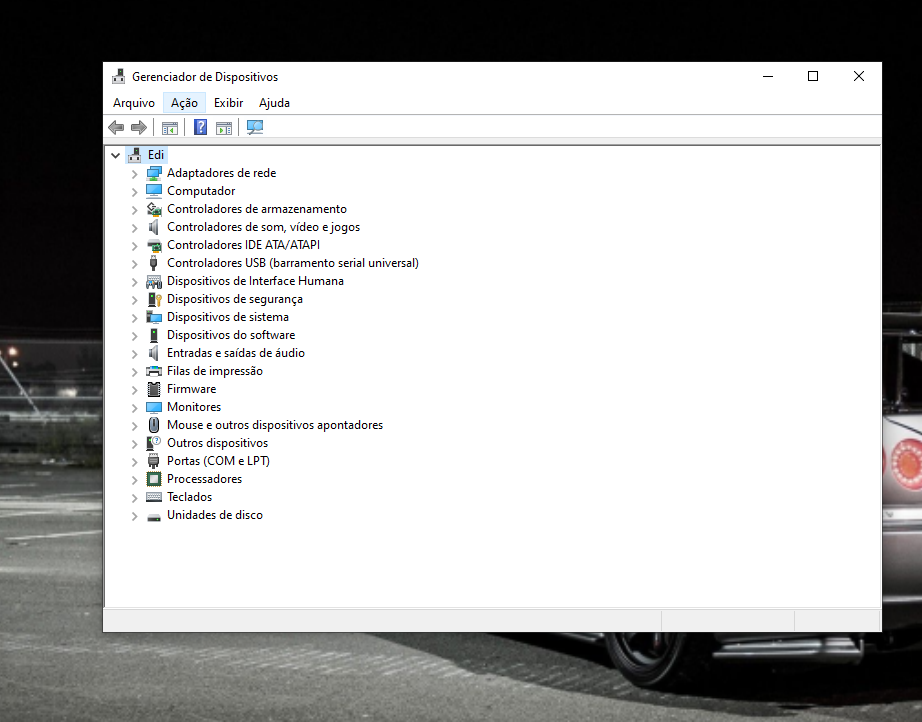Select the Unidades de disco label
The height and width of the screenshot is (722, 922).
pyautogui.click(x=215, y=515)
